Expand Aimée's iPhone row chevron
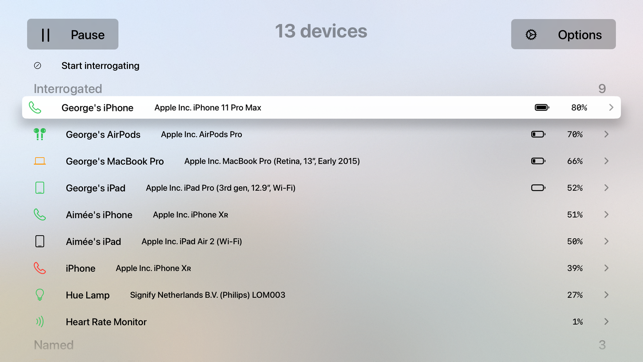 (x=606, y=214)
